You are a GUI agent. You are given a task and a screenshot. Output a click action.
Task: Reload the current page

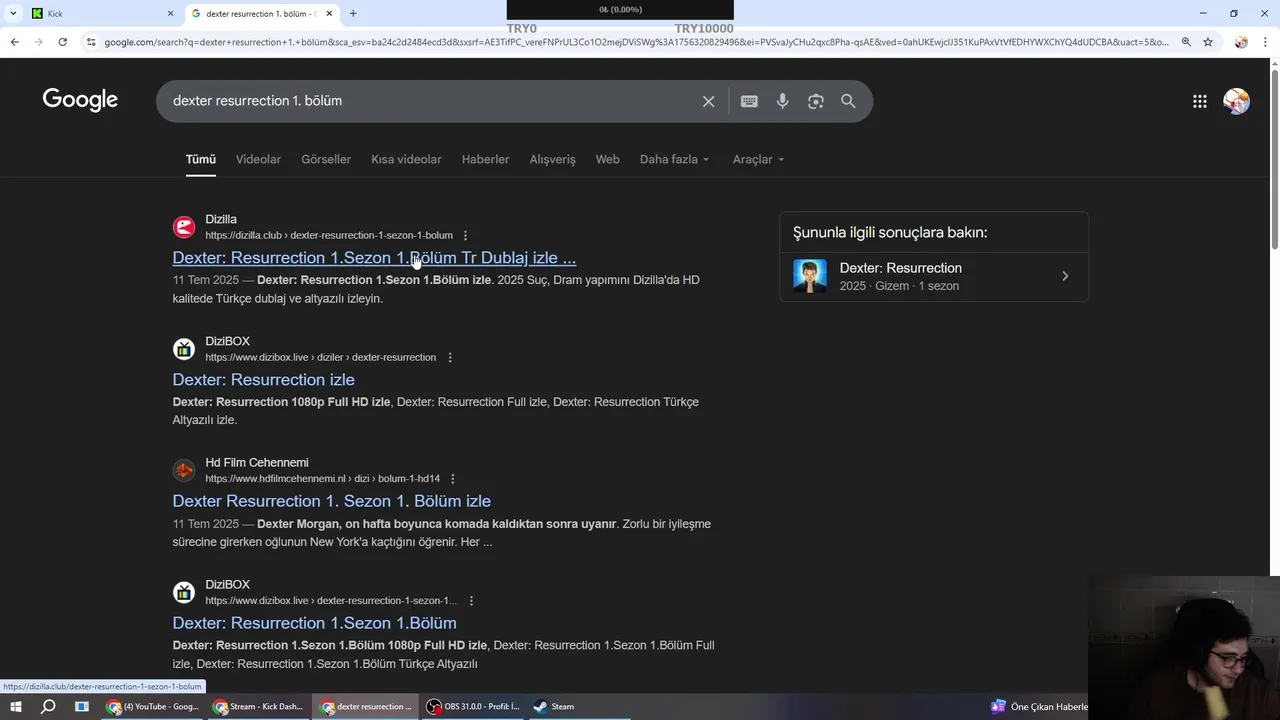click(62, 42)
